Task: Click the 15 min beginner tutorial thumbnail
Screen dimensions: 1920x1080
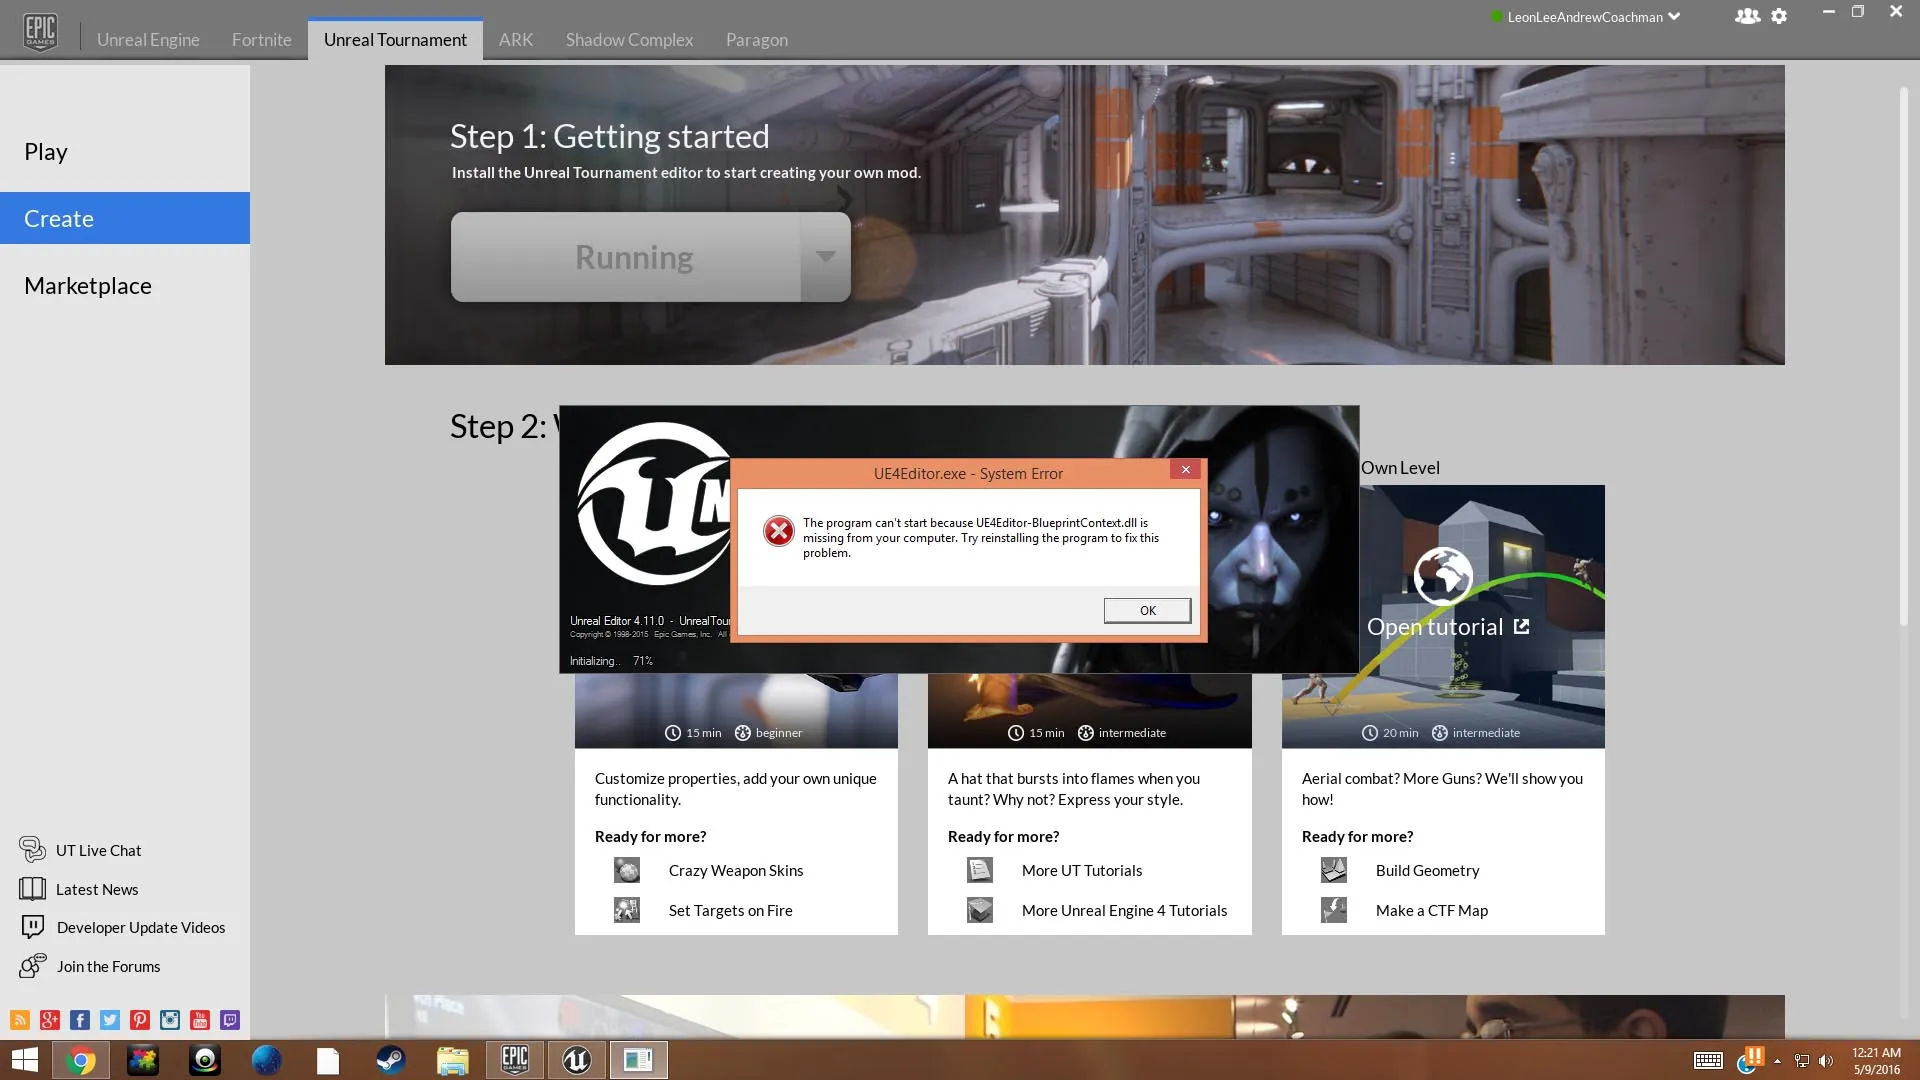Action: click(736, 711)
